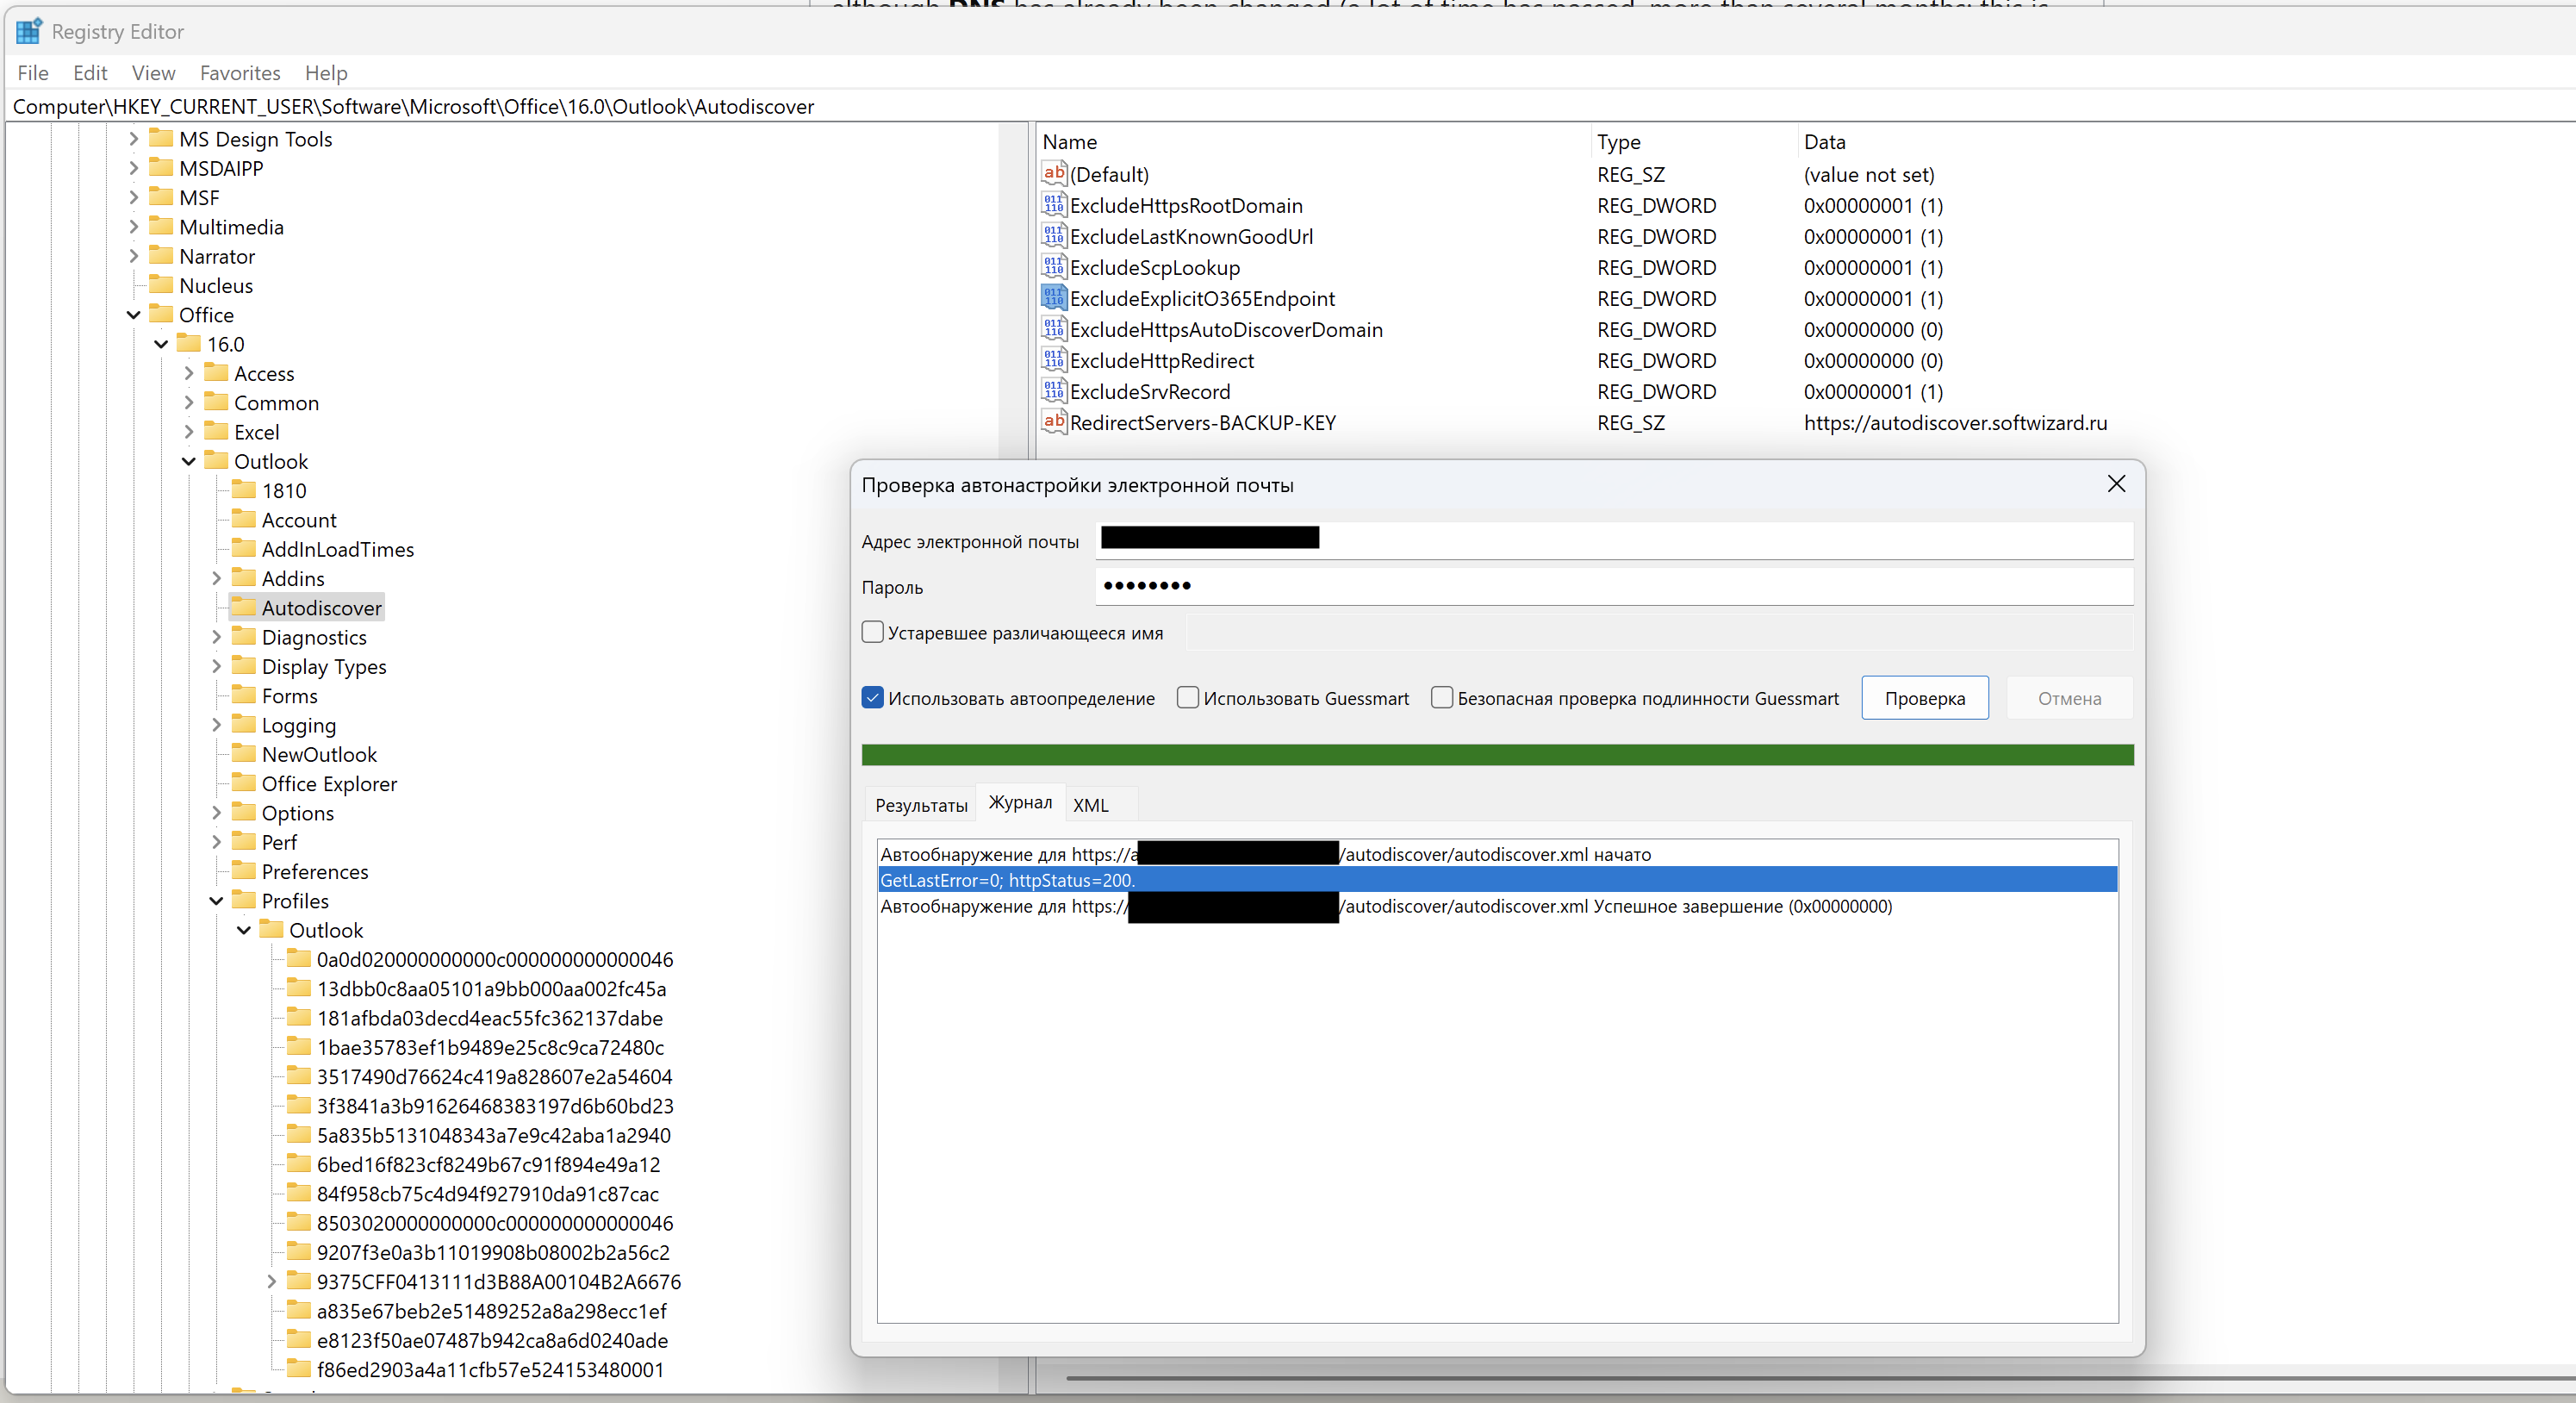Screen dimensions: 2576x1403
Task: Select the Display Types tree item
Action: tap(323, 666)
